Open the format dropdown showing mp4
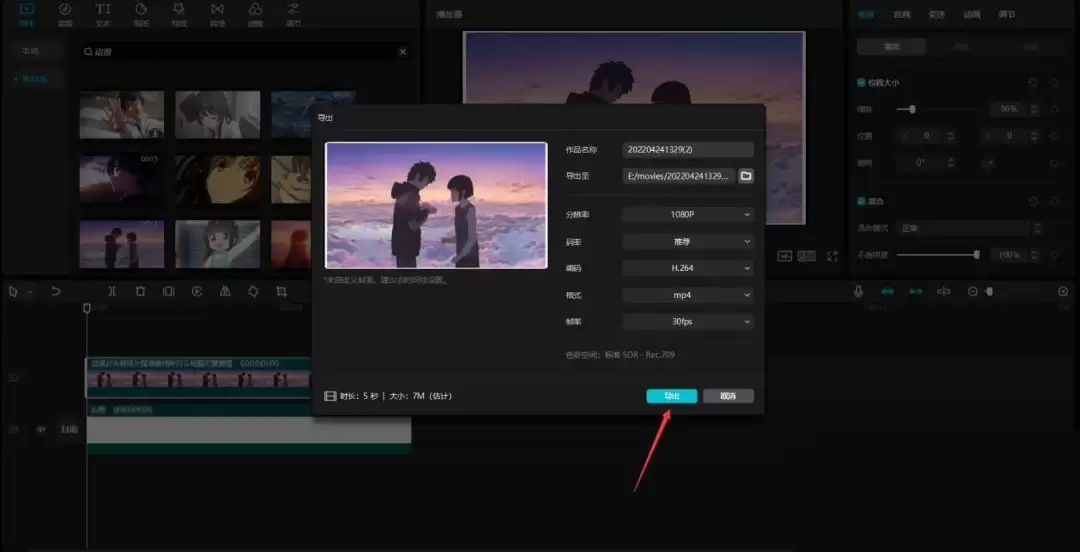1080x552 pixels. click(x=687, y=295)
